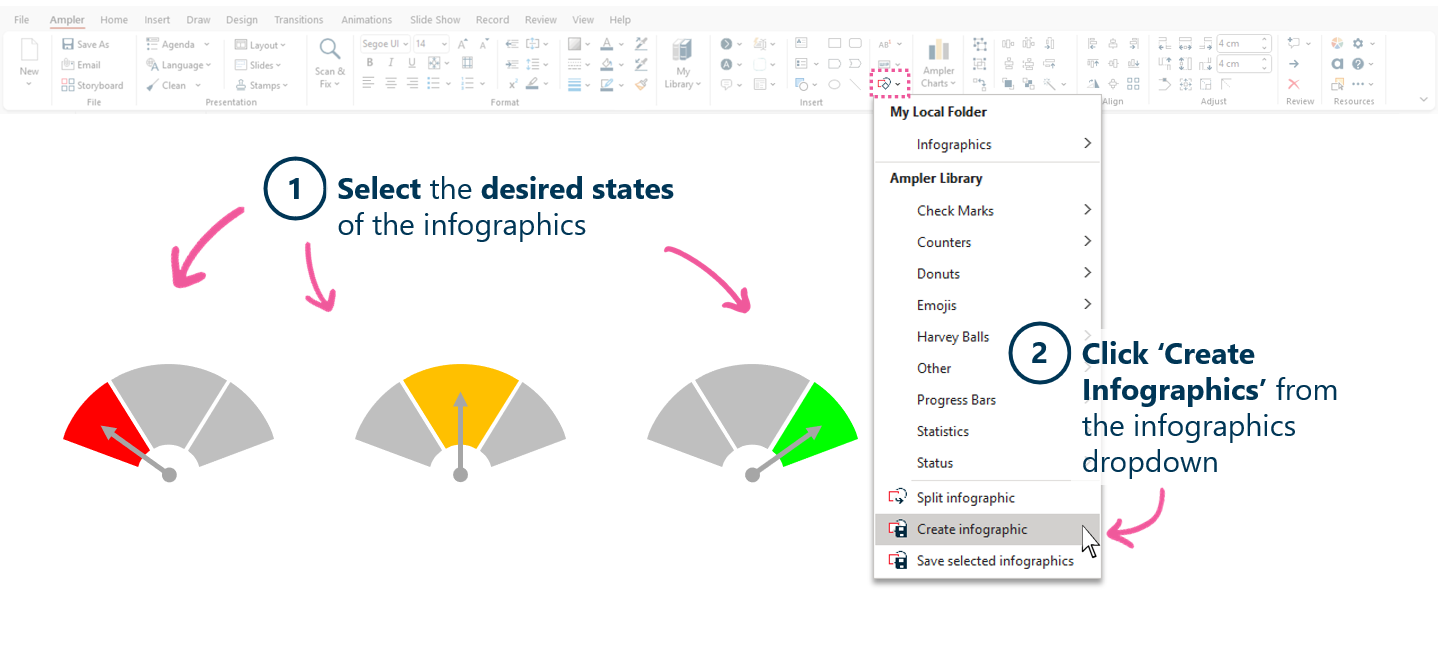Click the Stamps tool

point(262,85)
